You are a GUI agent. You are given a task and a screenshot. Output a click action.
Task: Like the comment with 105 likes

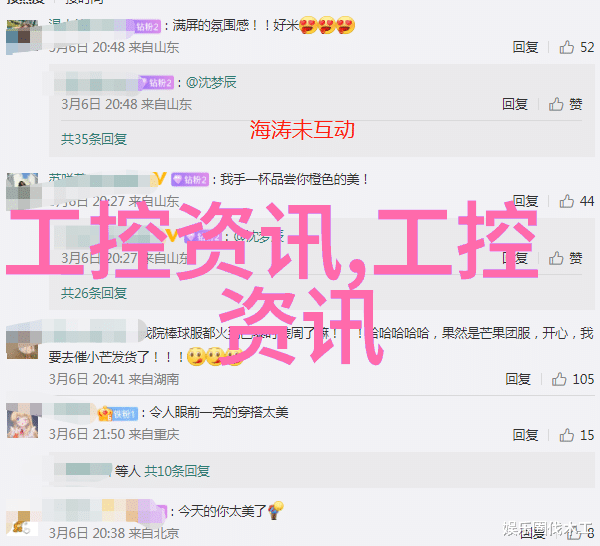click(559, 379)
